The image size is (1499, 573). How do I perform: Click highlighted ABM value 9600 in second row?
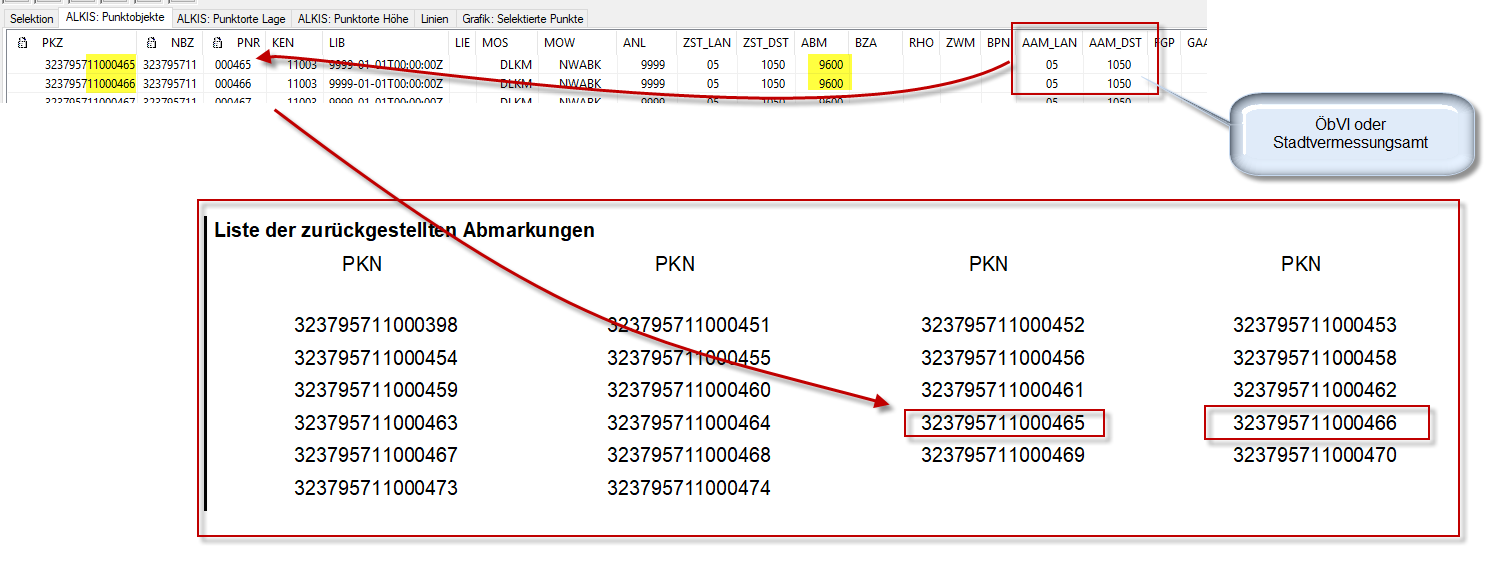coord(830,84)
